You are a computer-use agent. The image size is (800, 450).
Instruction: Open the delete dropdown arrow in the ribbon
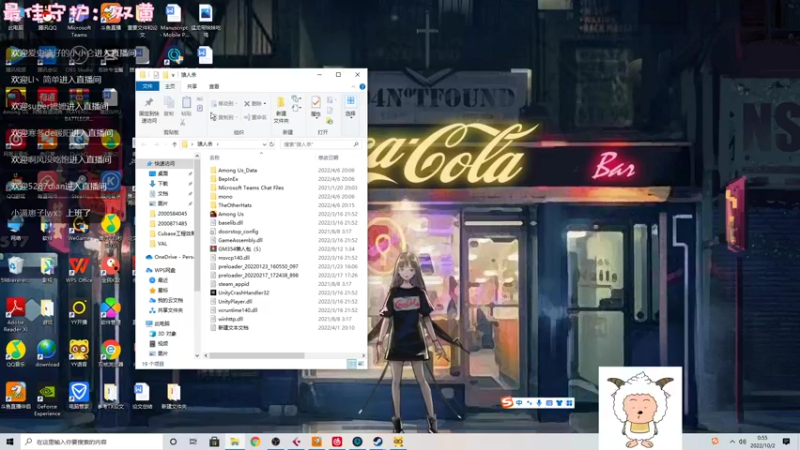(265, 104)
